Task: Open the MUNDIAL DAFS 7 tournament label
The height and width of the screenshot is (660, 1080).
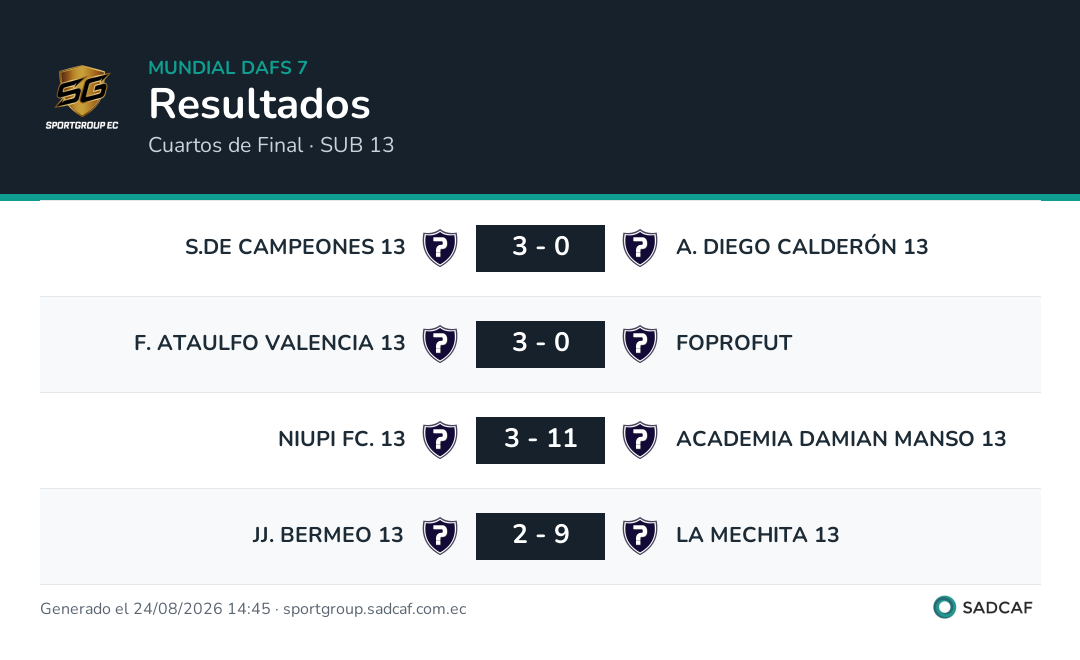Action: click(x=228, y=68)
